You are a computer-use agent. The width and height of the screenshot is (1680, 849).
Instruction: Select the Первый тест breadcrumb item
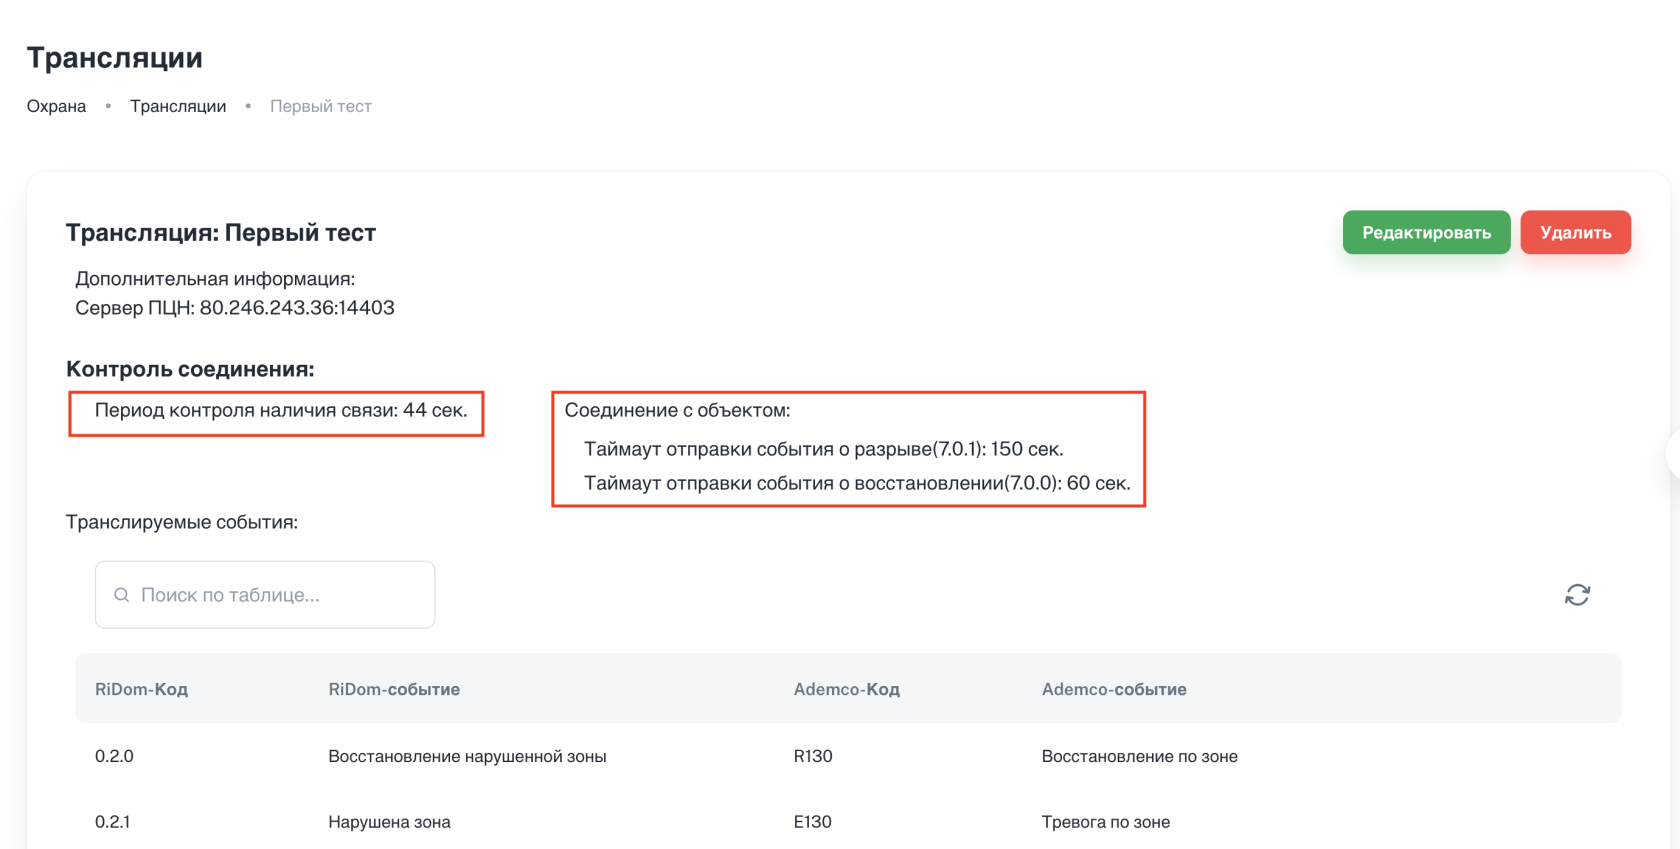[320, 106]
